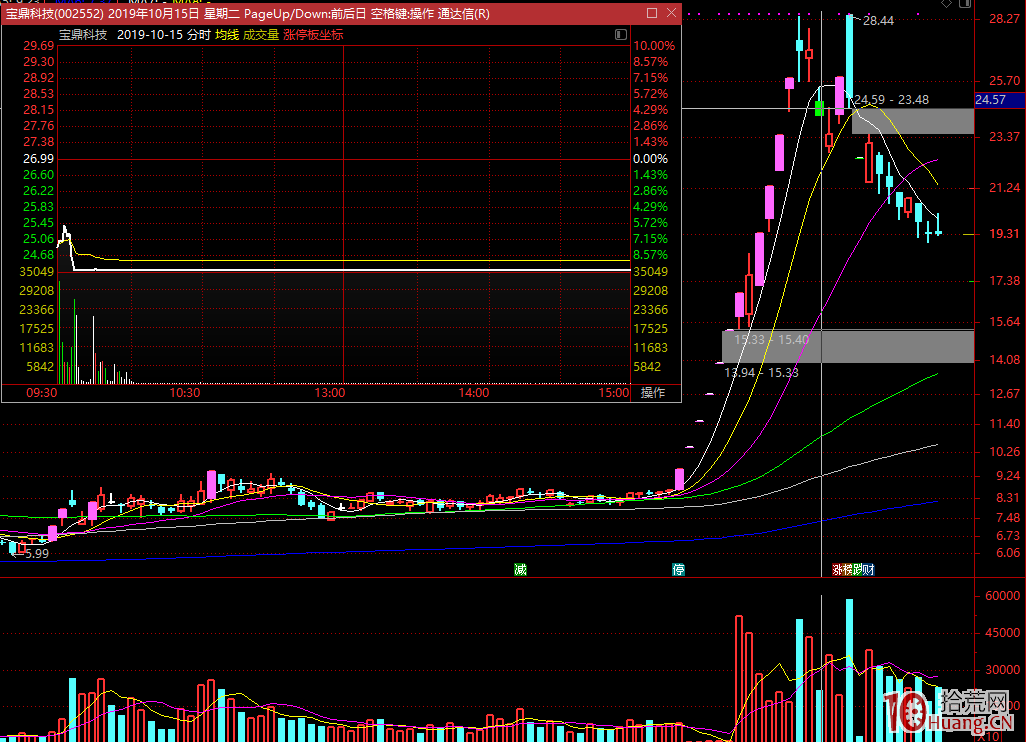Image resolution: width=1026 pixels, height=742 pixels.
Task: Select the lower gray gap zone 15.33-15.40
Action: tap(848, 346)
